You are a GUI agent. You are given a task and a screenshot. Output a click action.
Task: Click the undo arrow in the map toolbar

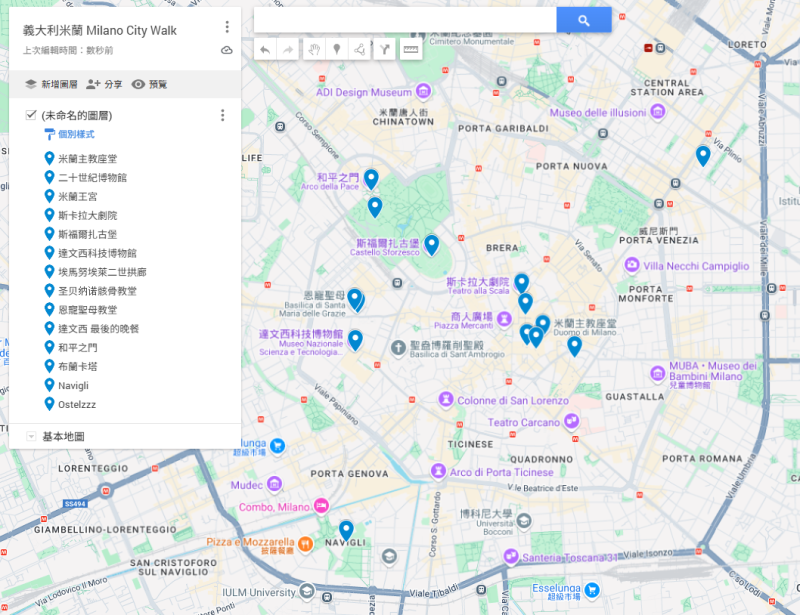point(265,49)
